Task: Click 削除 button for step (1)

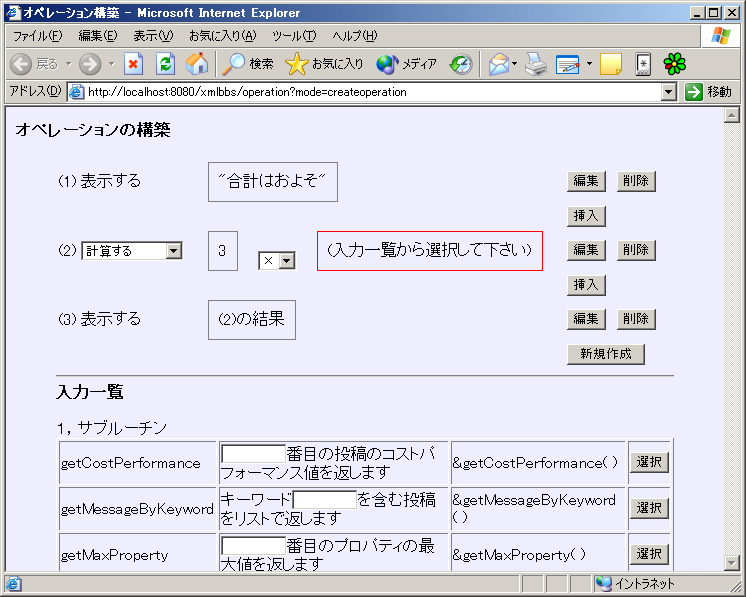Action: (636, 181)
